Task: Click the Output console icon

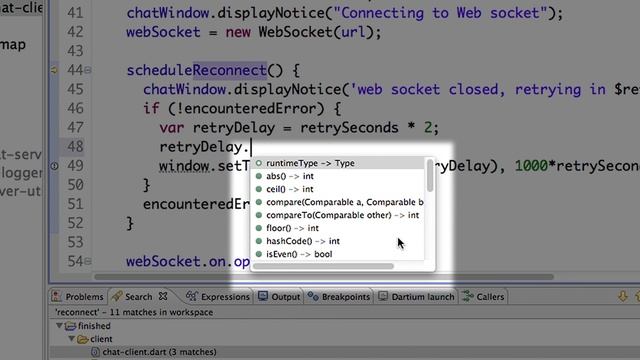Action: [263, 296]
